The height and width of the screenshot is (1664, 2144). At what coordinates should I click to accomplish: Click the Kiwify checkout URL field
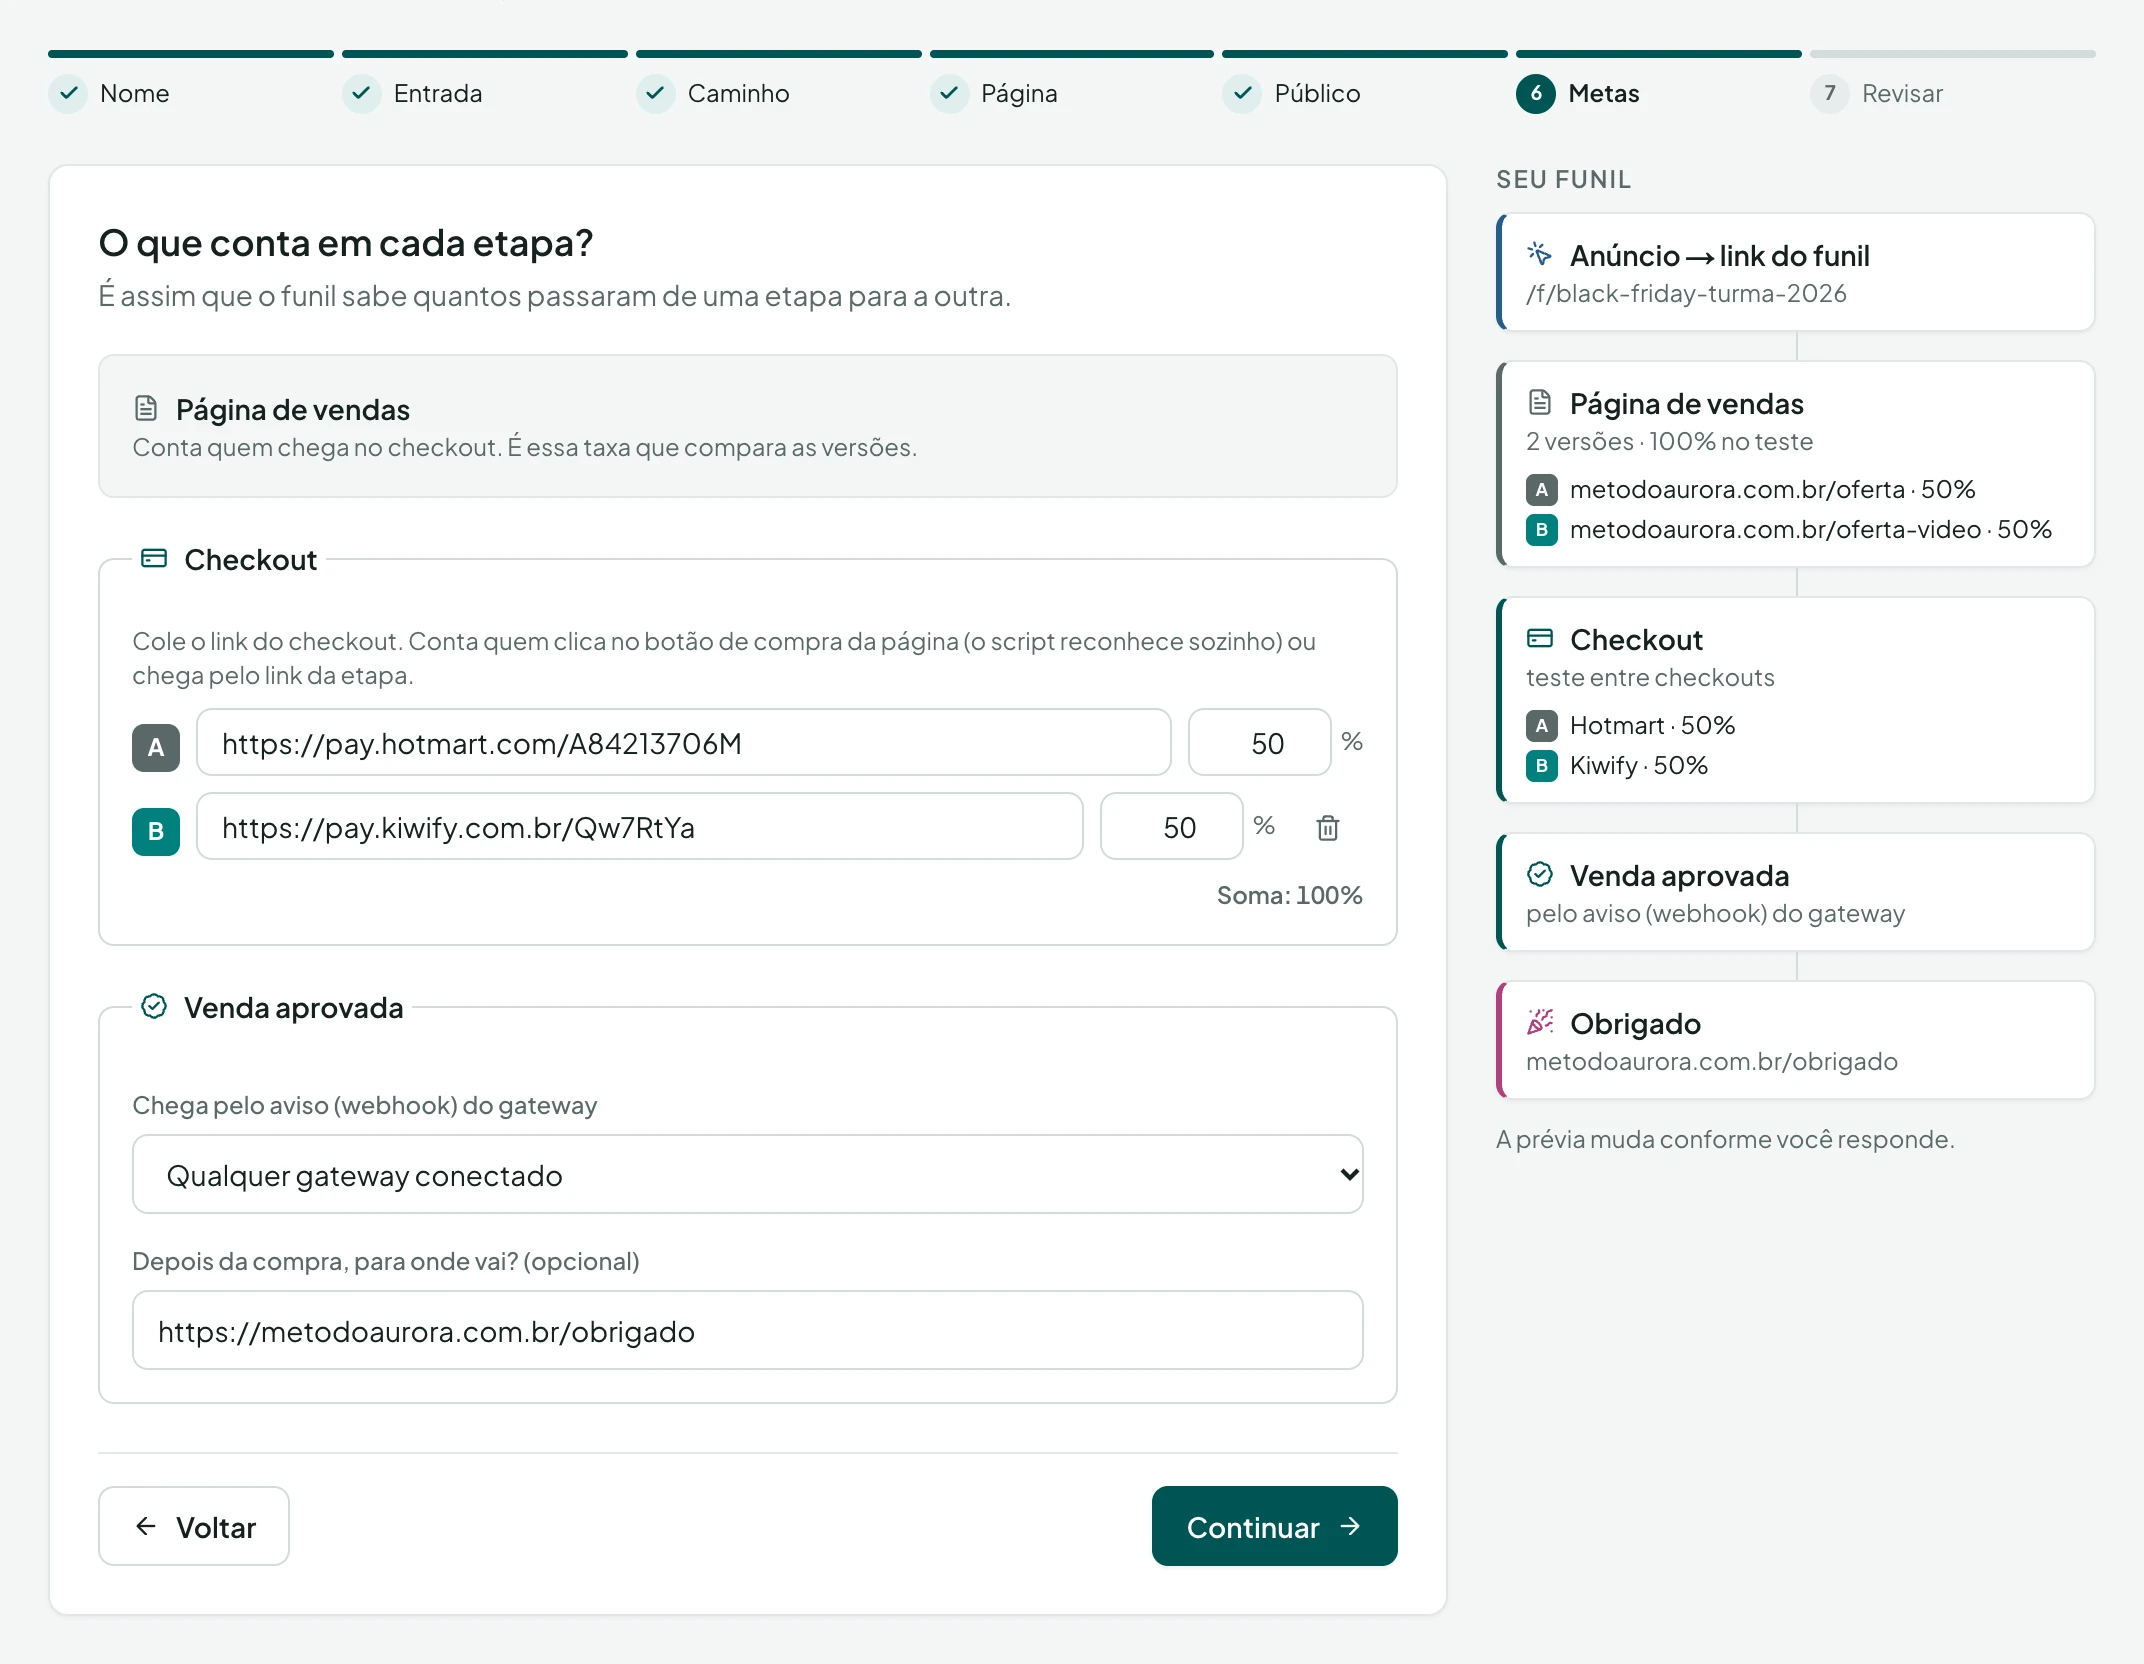(x=640, y=826)
